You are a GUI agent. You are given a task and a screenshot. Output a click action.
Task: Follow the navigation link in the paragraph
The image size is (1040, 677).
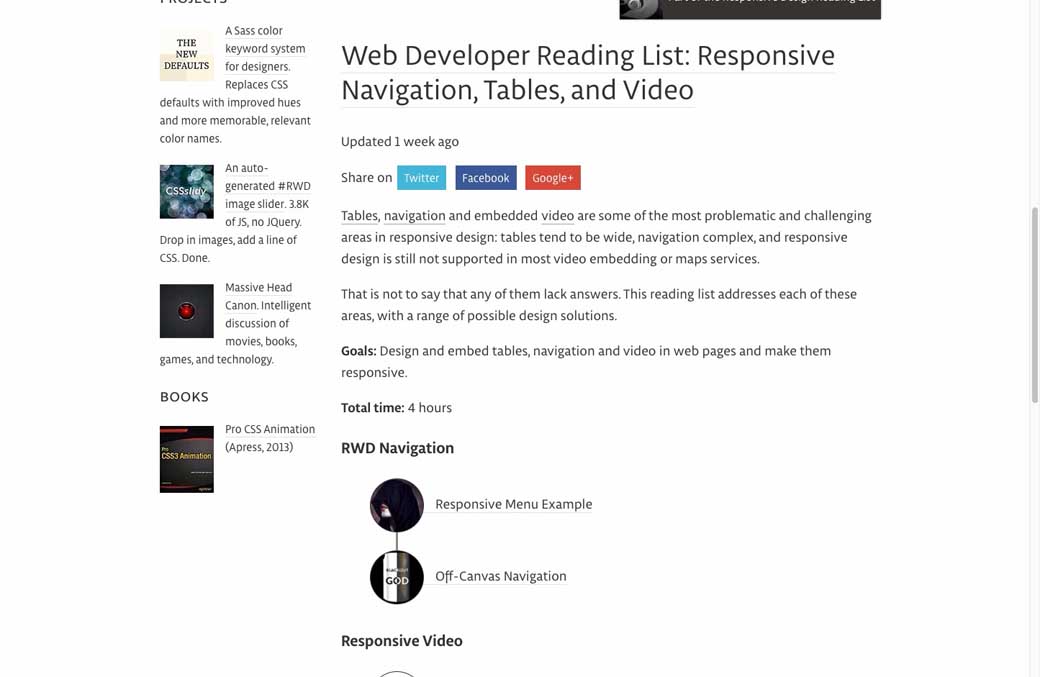tap(414, 216)
